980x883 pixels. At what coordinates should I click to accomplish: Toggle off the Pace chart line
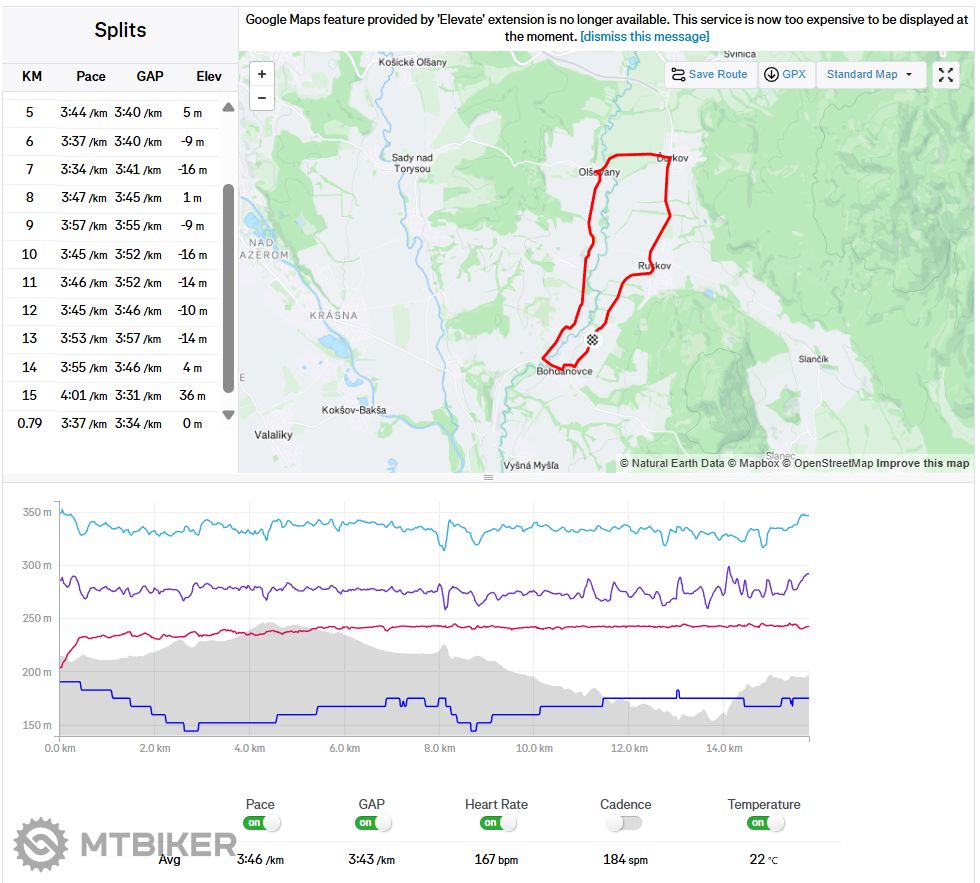point(260,823)
